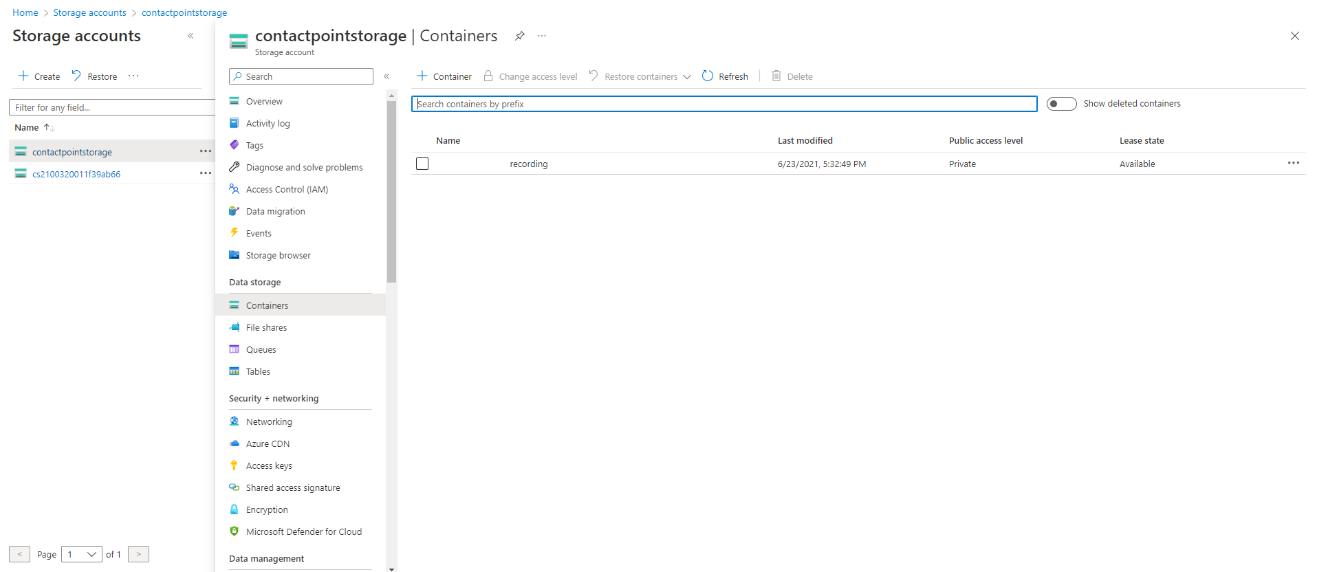Select contactpointstorage in the accounts list
Screen dimensions: 1317x572
click(72, 152)
